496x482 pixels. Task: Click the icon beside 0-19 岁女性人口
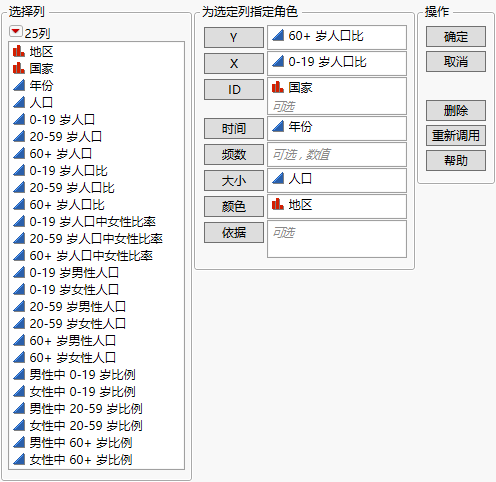point(19,290)
